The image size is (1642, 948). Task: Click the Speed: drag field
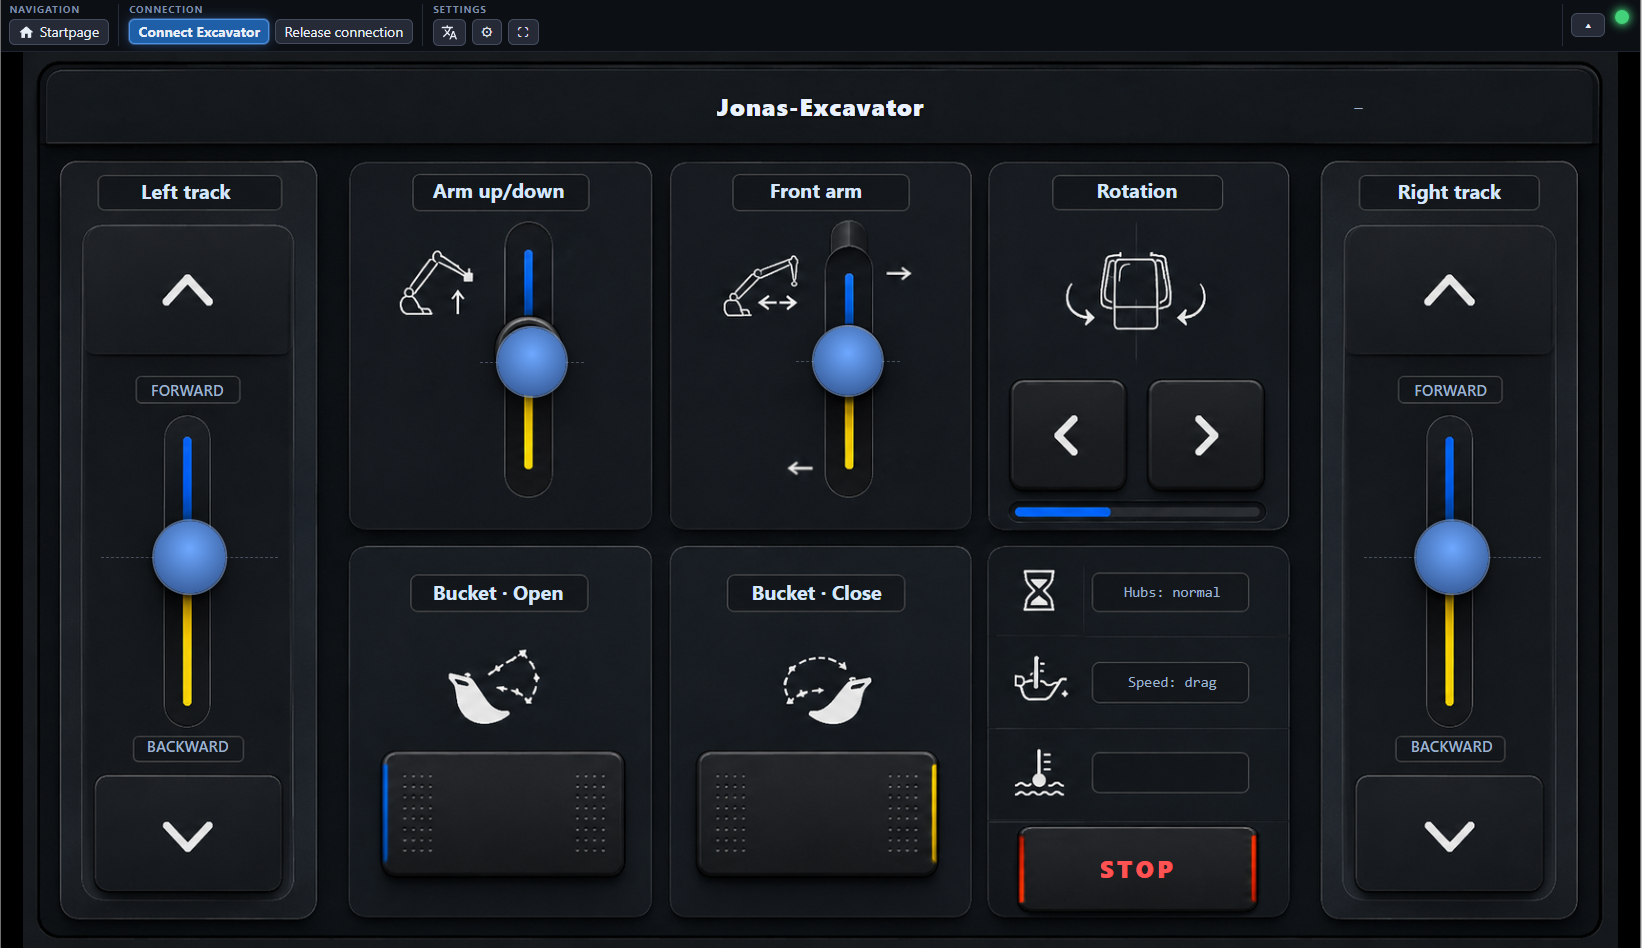pos(1170,682)
